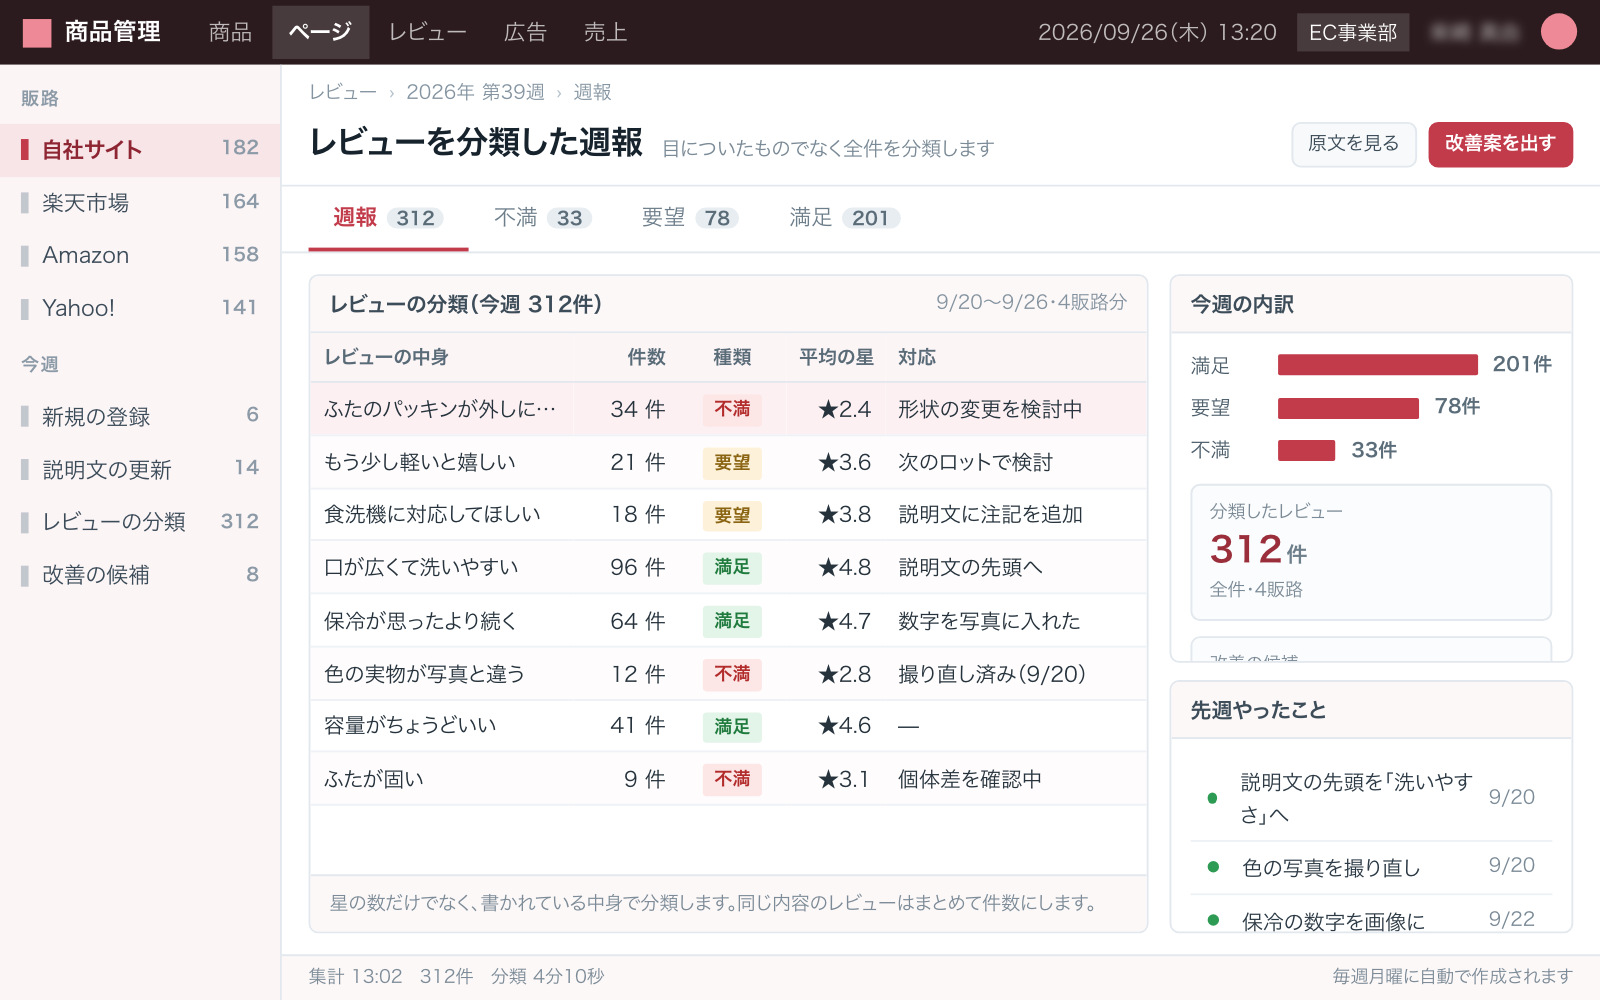1600x1000 pixels.
Task: Open the 売上 menu
Action: coord(605,32)
